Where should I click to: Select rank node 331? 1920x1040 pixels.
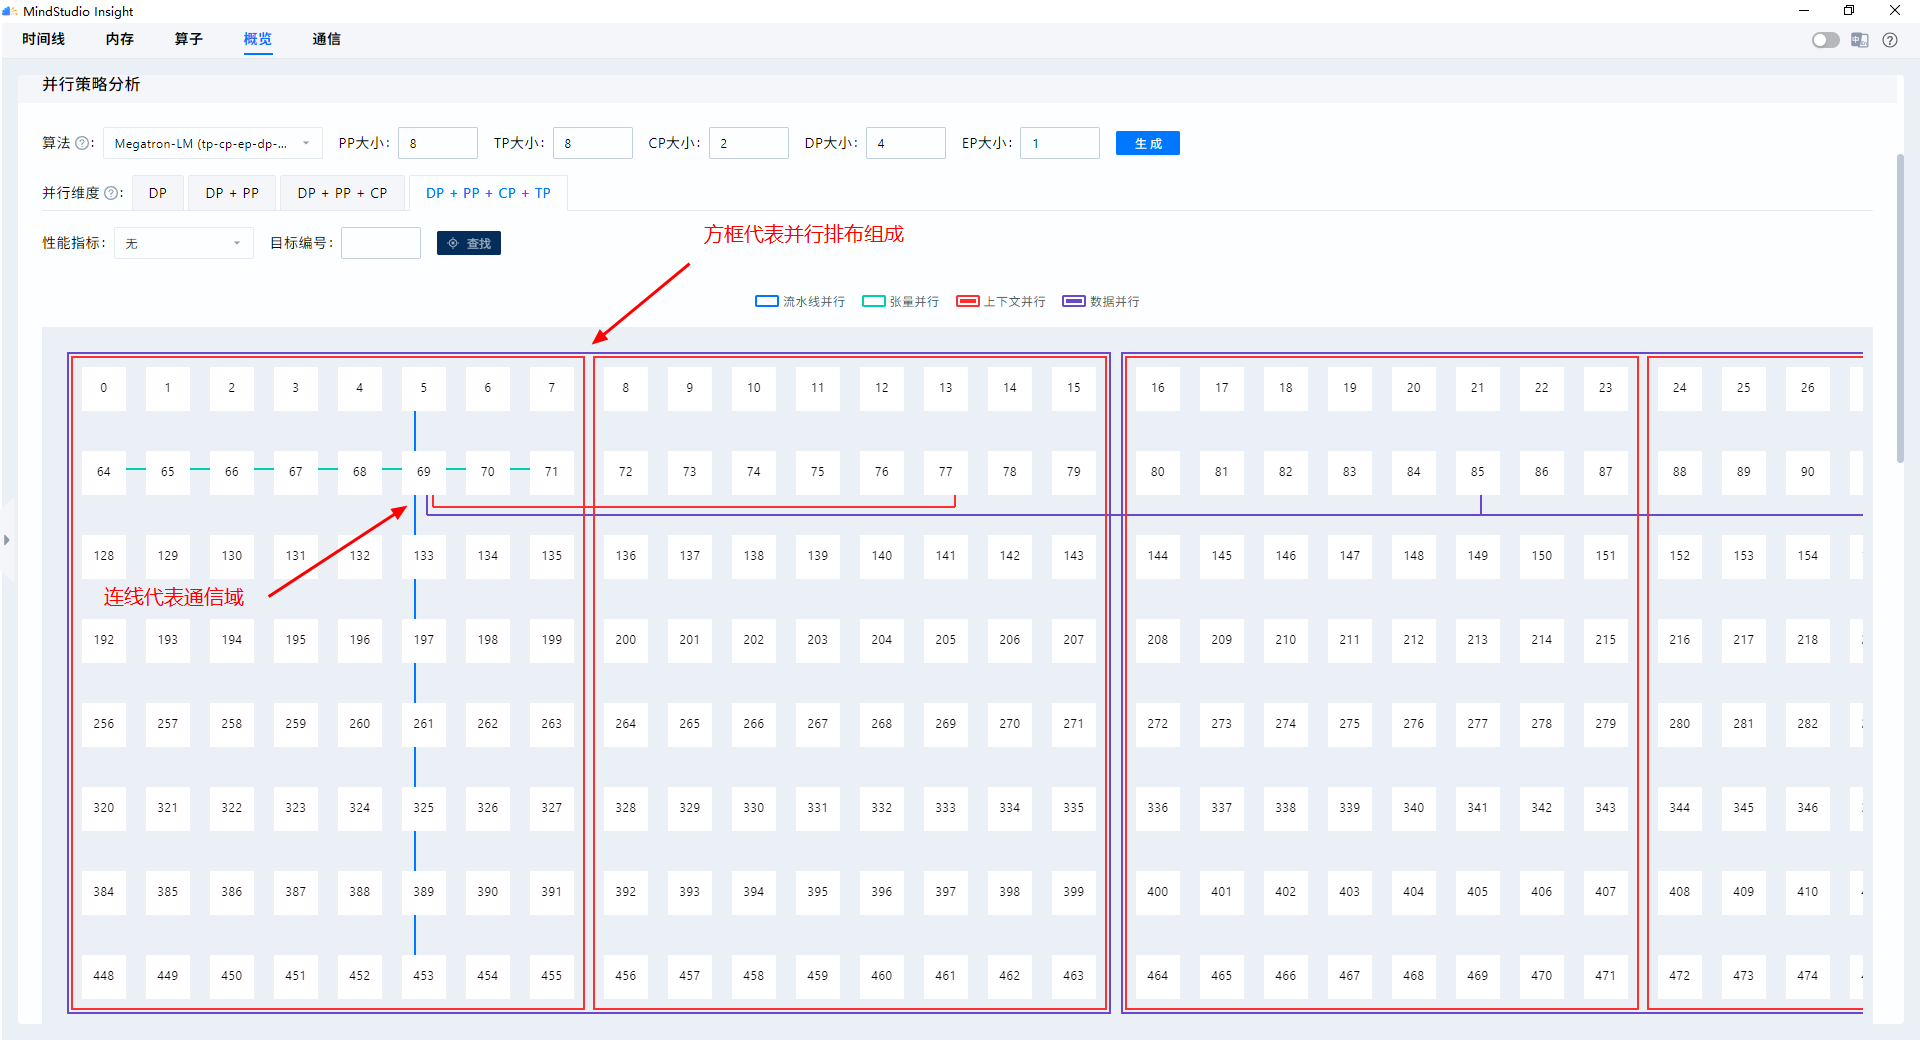point(818,808)
